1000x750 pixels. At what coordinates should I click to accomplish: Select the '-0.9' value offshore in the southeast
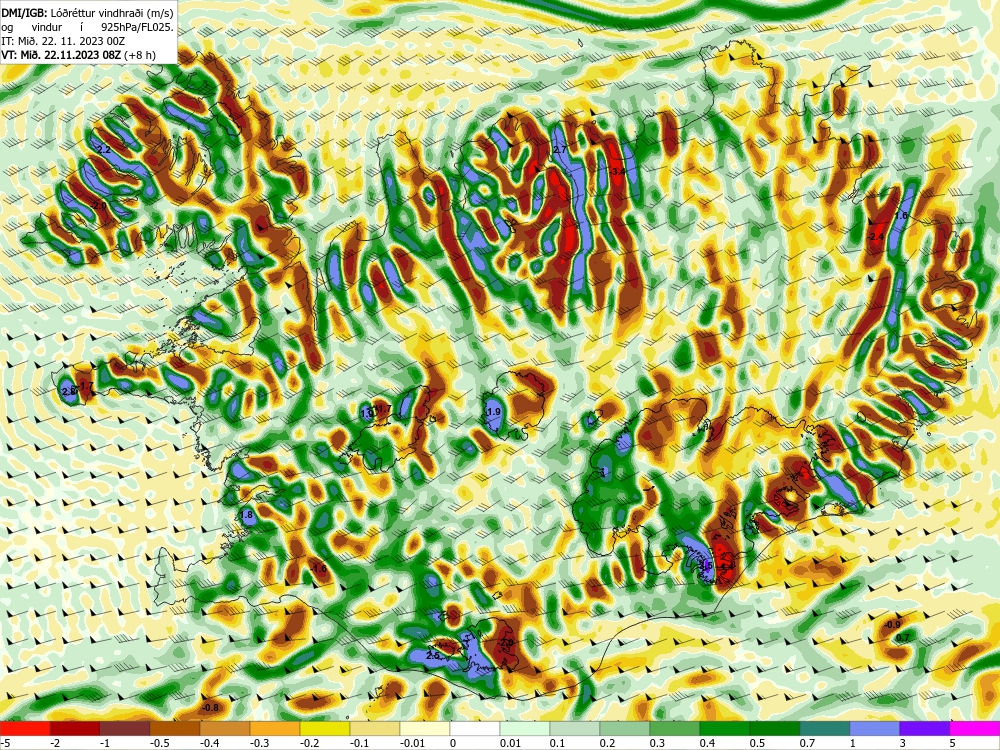(x=893, y=624)
